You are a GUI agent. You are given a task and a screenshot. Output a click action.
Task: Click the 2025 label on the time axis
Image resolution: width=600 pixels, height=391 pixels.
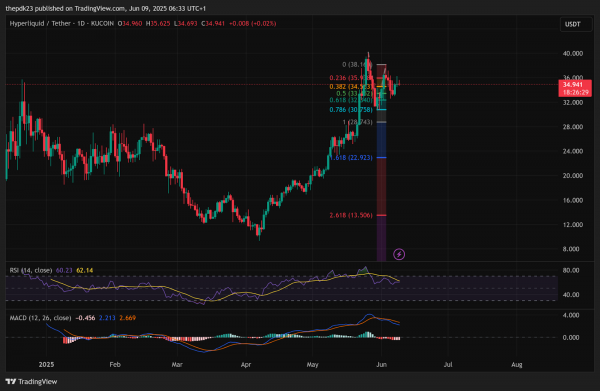[46, 365]
